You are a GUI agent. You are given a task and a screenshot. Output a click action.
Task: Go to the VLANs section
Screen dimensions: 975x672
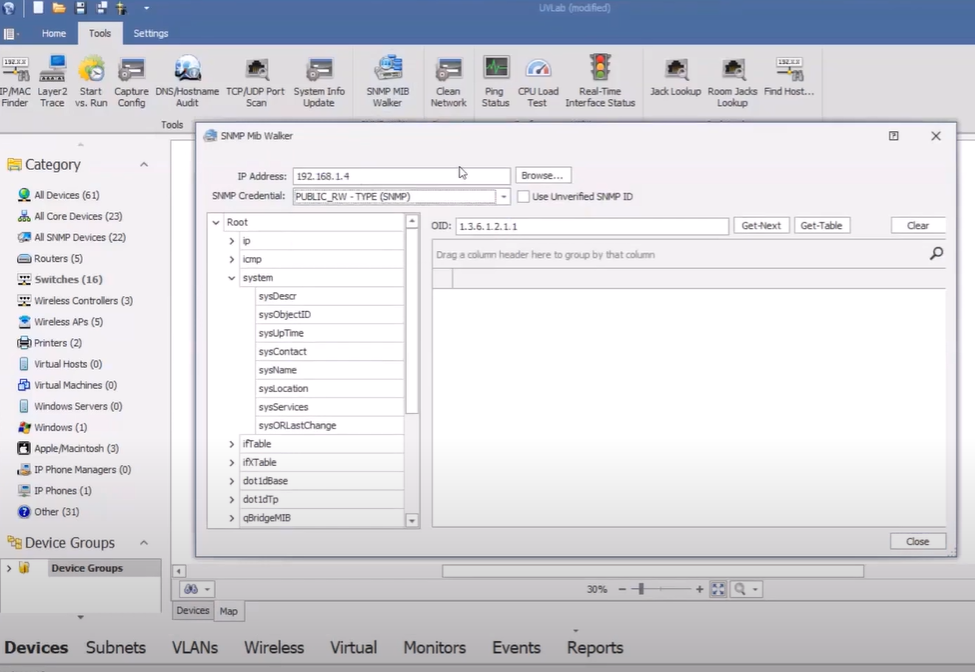tap(195, 647)
